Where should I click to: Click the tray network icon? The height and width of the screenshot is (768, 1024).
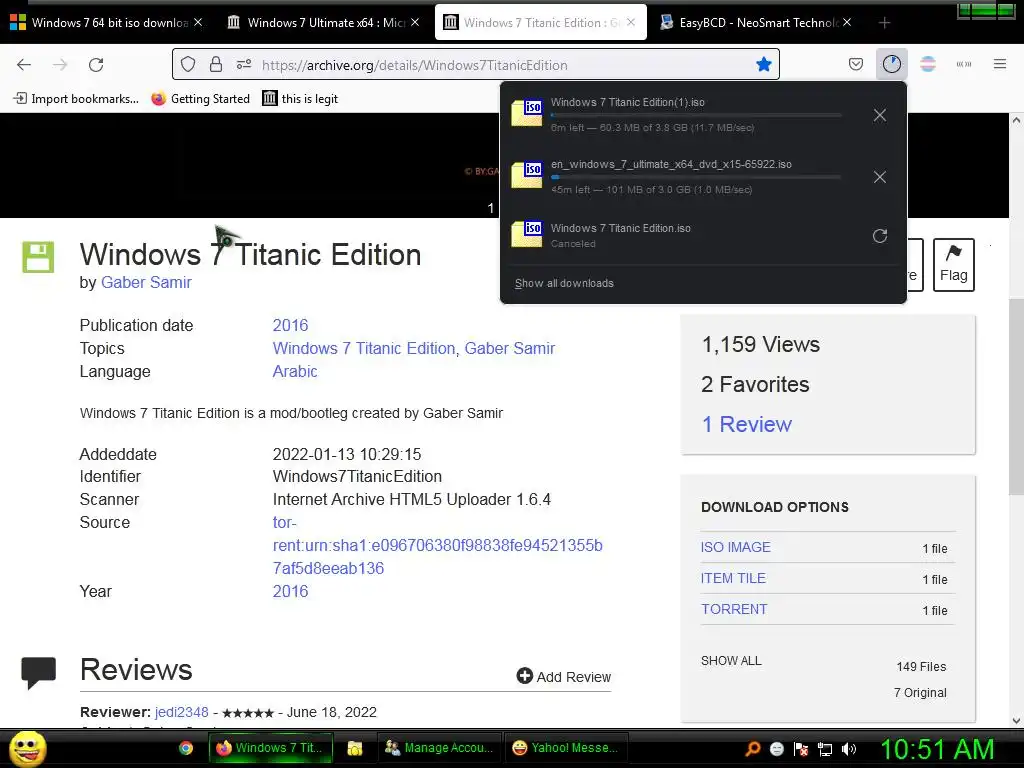click(825, 749)
